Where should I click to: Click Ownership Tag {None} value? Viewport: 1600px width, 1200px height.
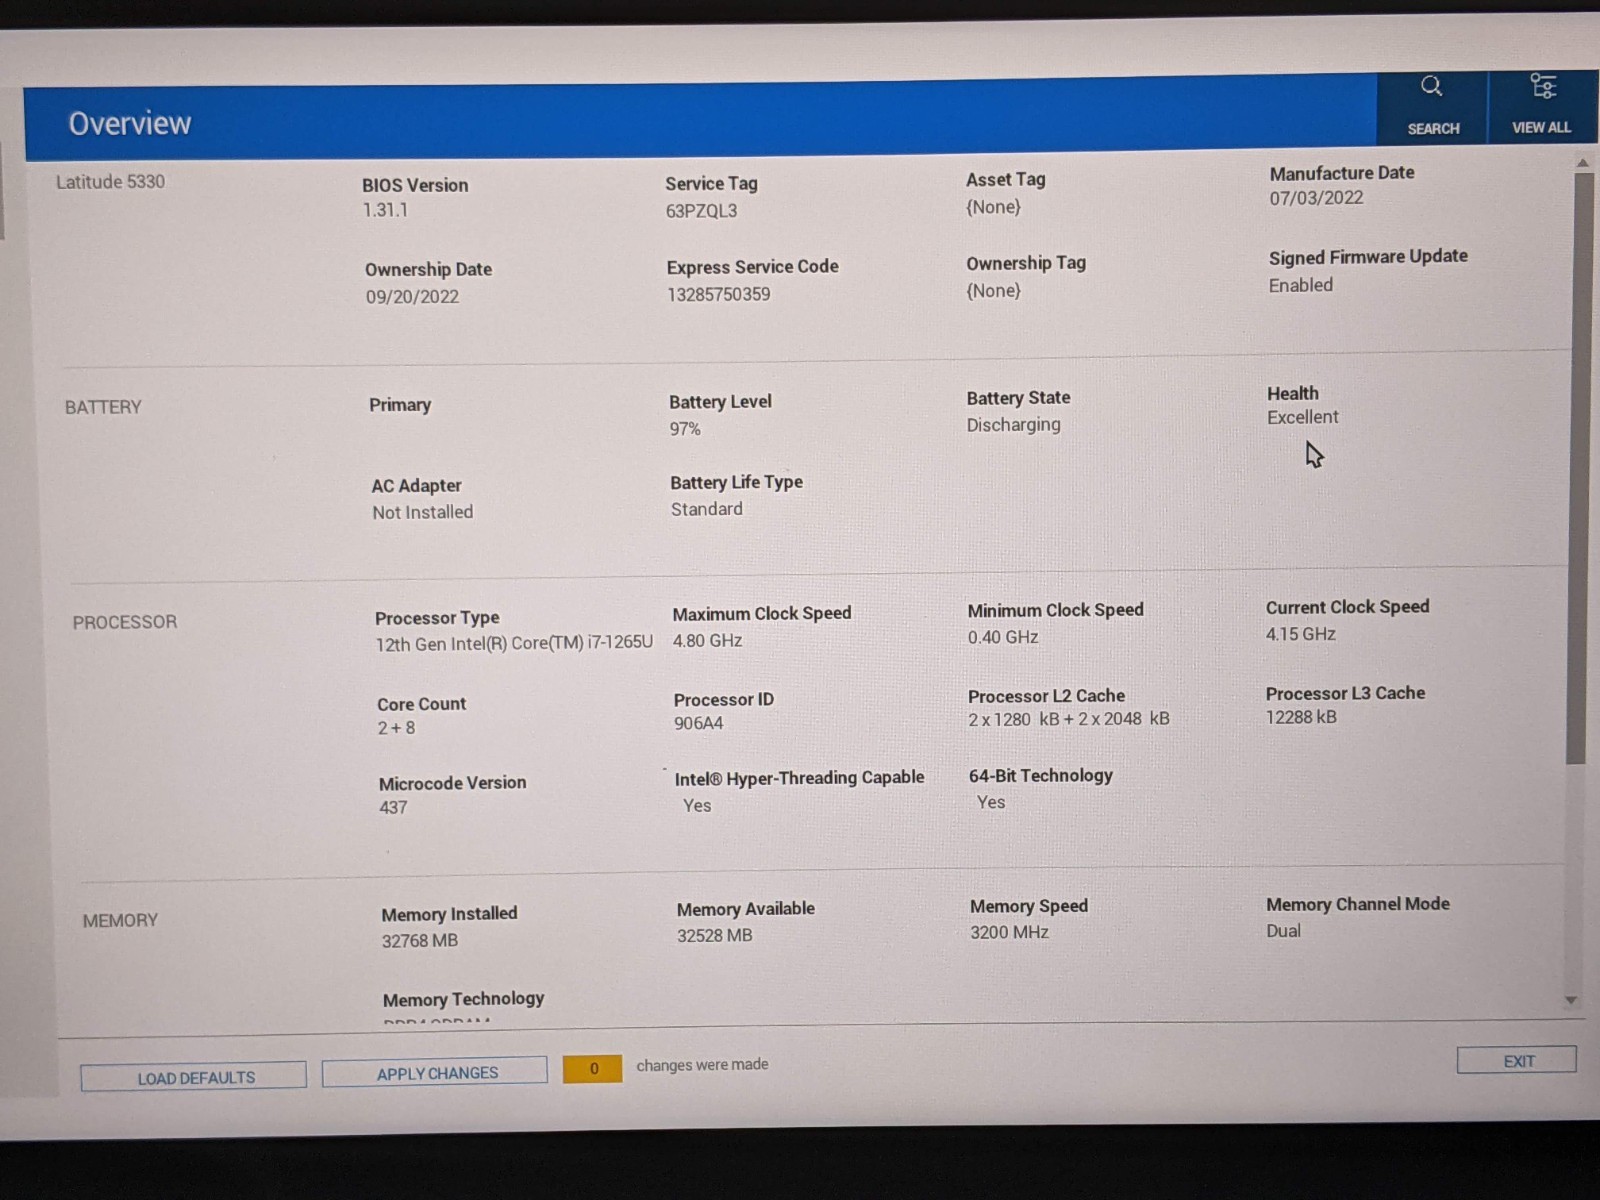(x=993, y=291)
